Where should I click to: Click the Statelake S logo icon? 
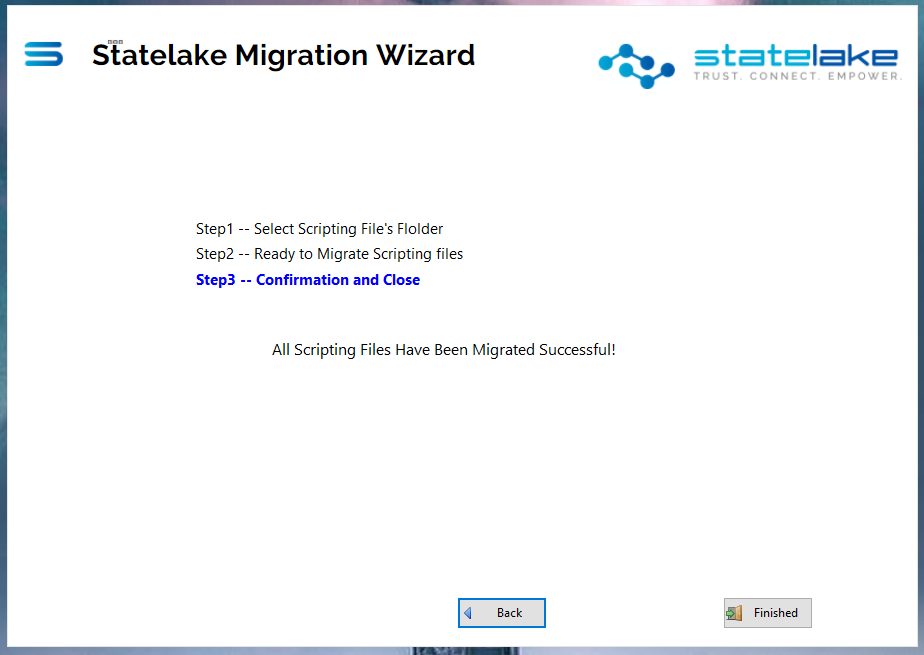click(x=44, y=54)
